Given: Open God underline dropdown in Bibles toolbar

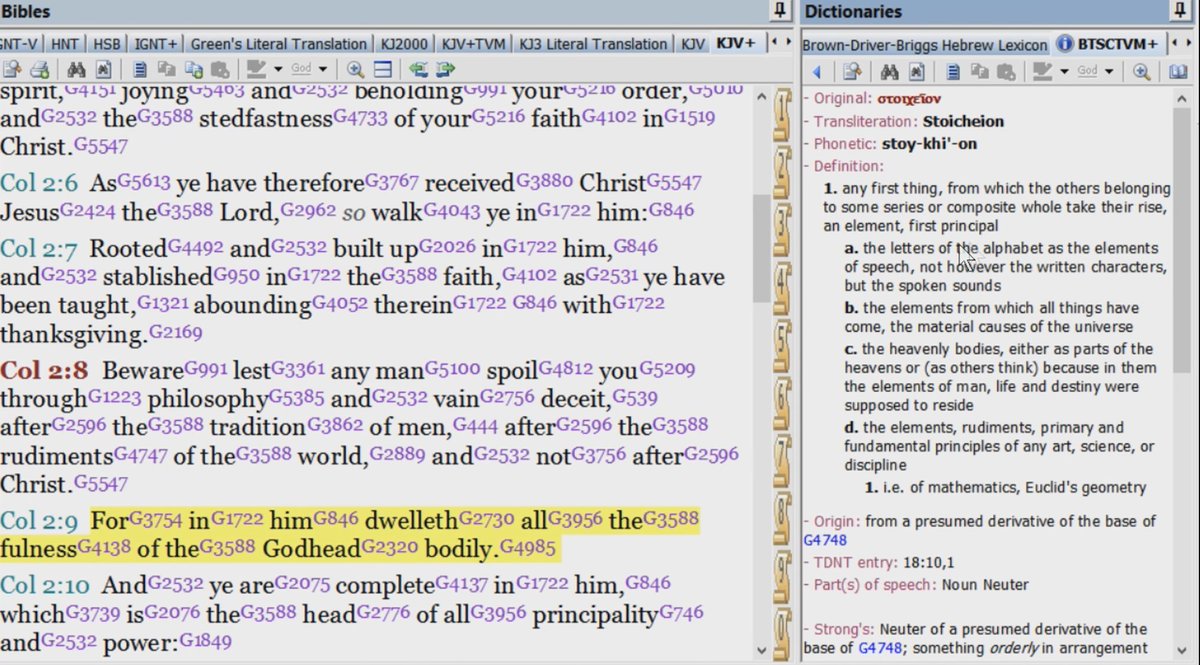Looking at the screenshot, I should pyautogui.click(x=323, y=70).
